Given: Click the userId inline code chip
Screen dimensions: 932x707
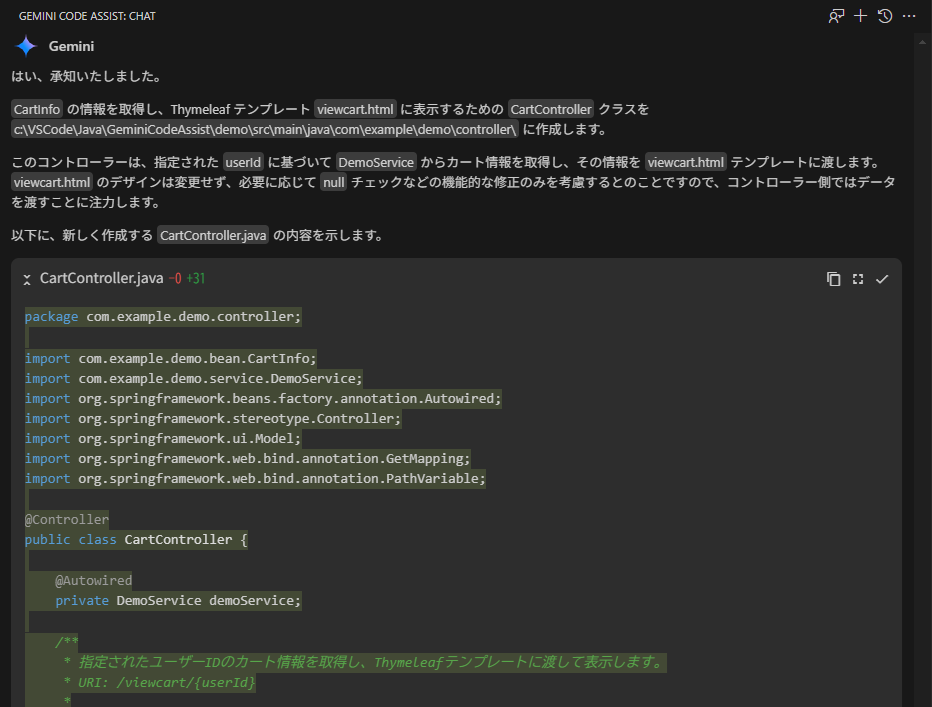Looking at the screenshot, I should (243, 162).
